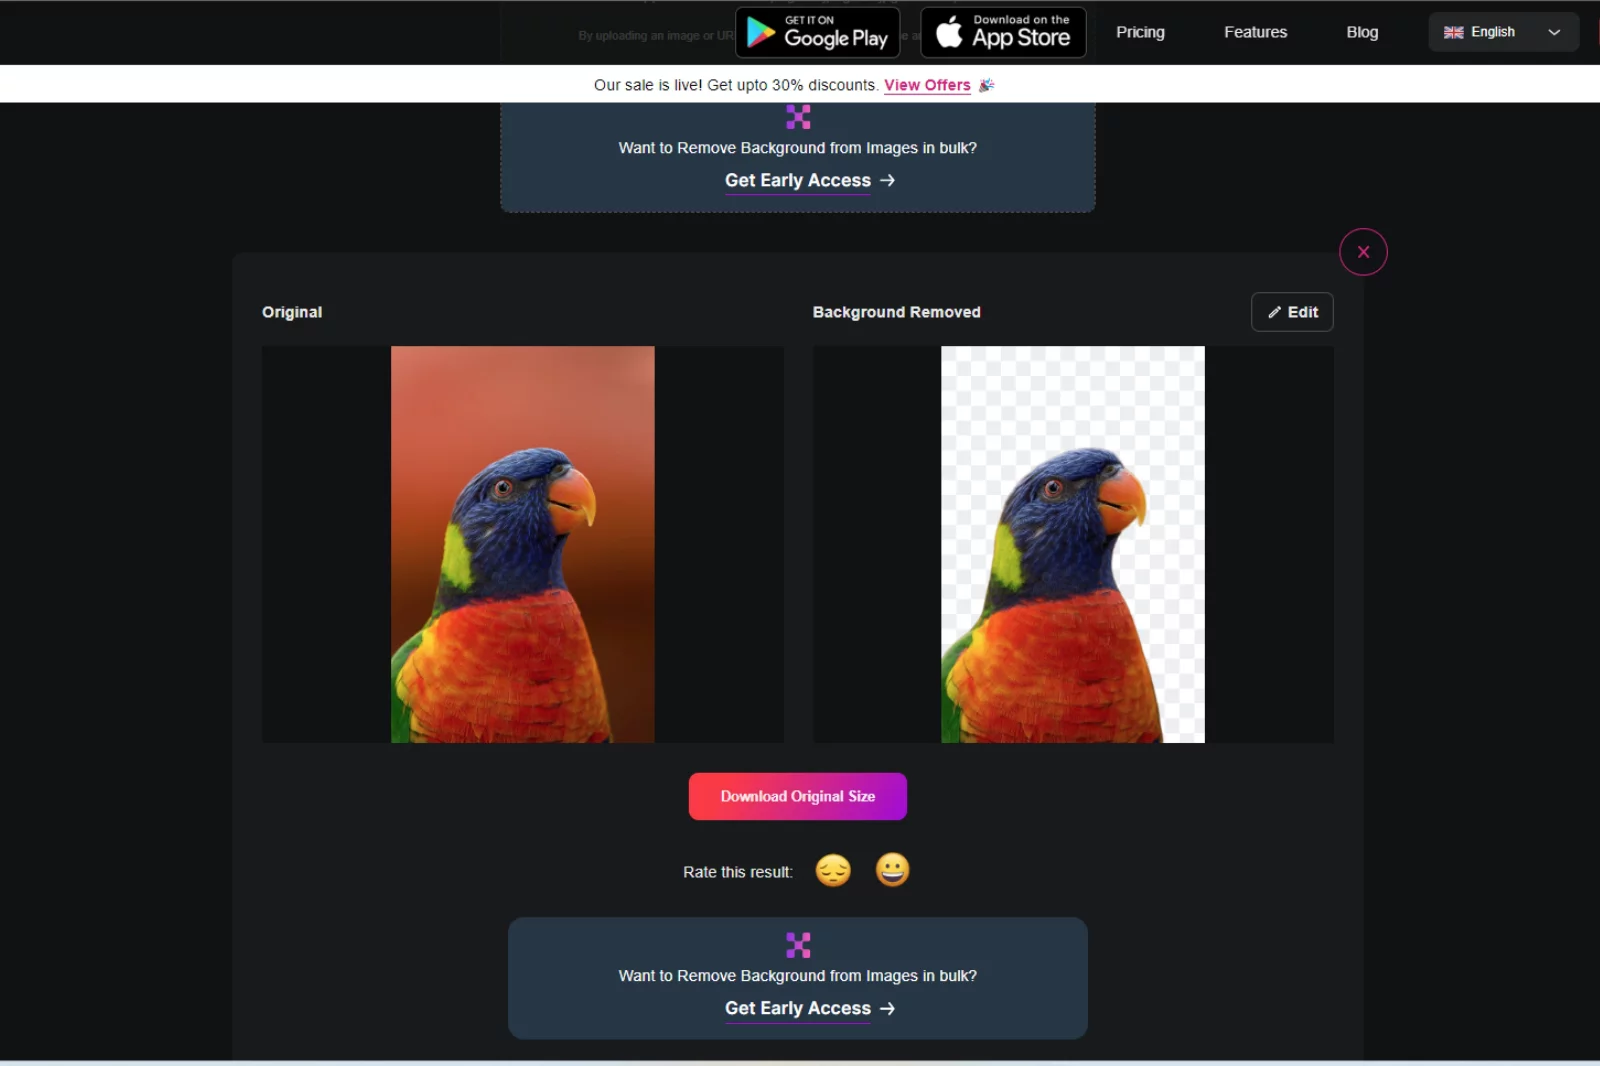This screenshot has width=1600, height=1066.
Task: Expand the English language dropdown chevron
Action: [1554, 32]
